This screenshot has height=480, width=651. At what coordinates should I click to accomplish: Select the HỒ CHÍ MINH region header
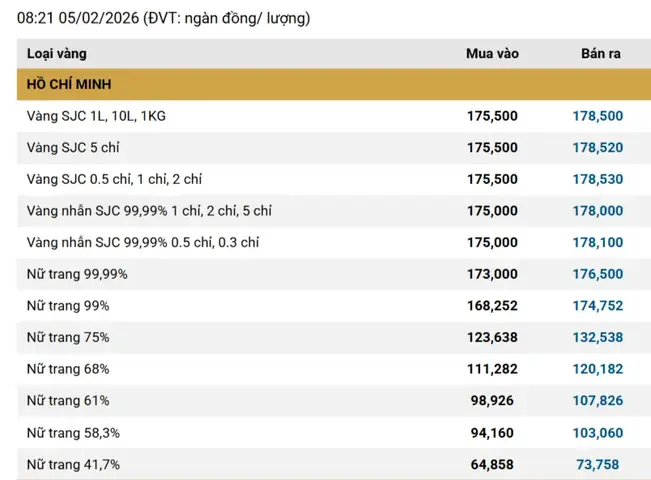[x=334, y=84]
